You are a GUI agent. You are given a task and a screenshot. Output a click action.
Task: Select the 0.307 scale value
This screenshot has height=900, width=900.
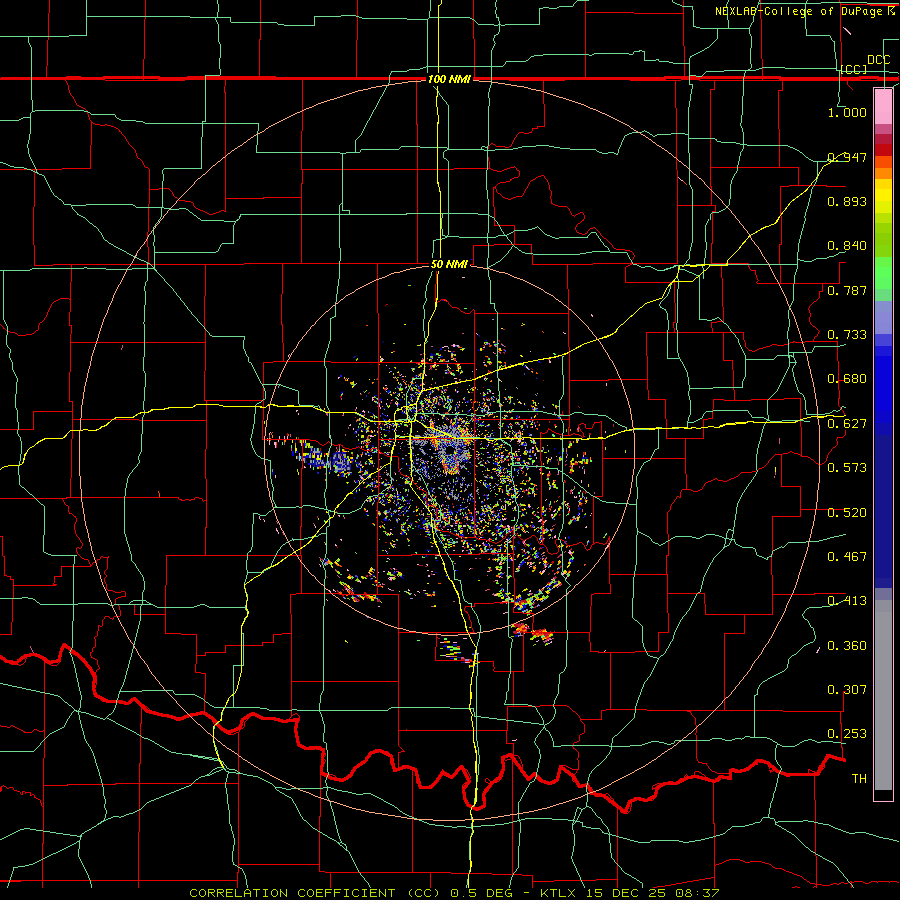847,689
